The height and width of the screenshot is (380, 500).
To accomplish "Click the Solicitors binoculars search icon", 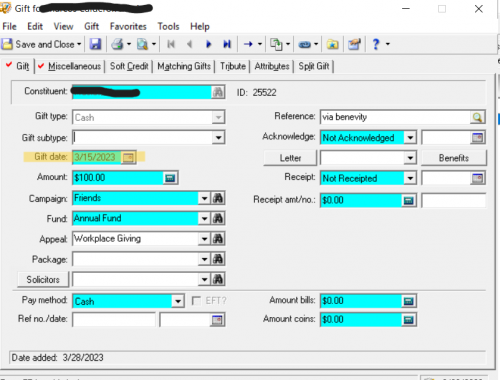I will (x=218, y=279).
